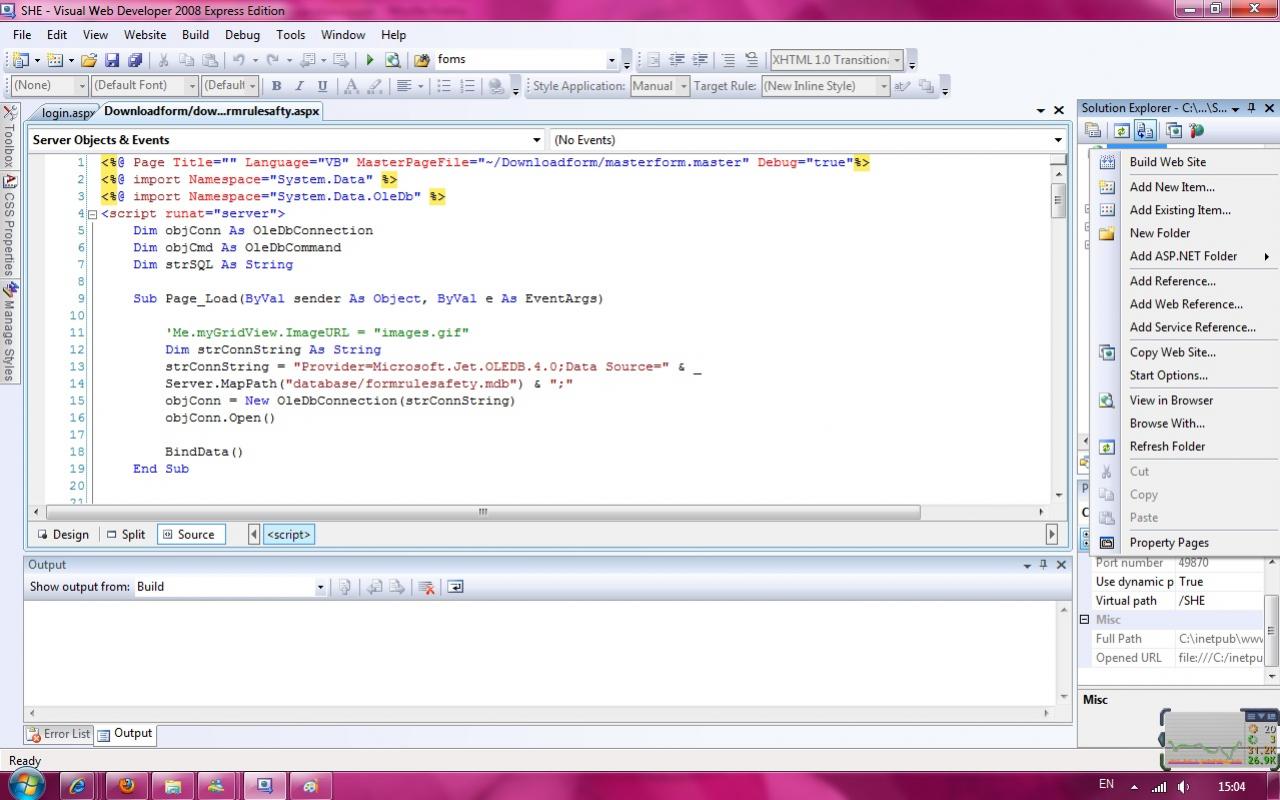Image resolution: width=1280 pixels, height=800 pixels.
Task: Click ASP.NET Configuration icon
Action: 1196,131
